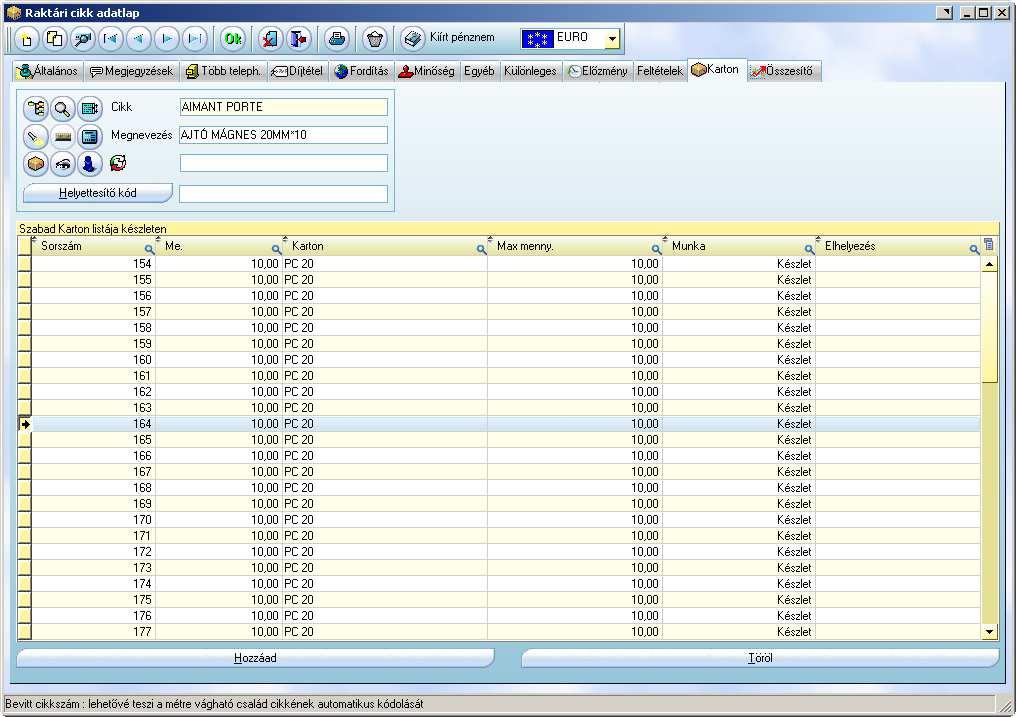Click search icon in Sorszám column header
The height and width of the screenshot is (717, 1016).
(149, 249)
